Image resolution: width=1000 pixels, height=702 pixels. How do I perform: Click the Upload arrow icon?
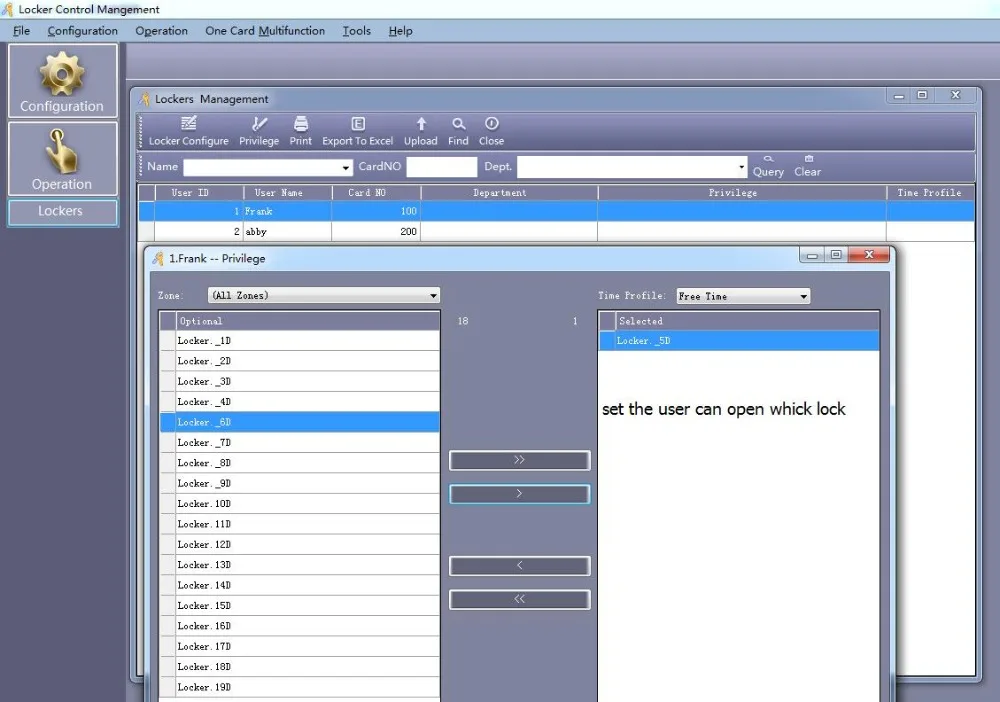[420, 131]
